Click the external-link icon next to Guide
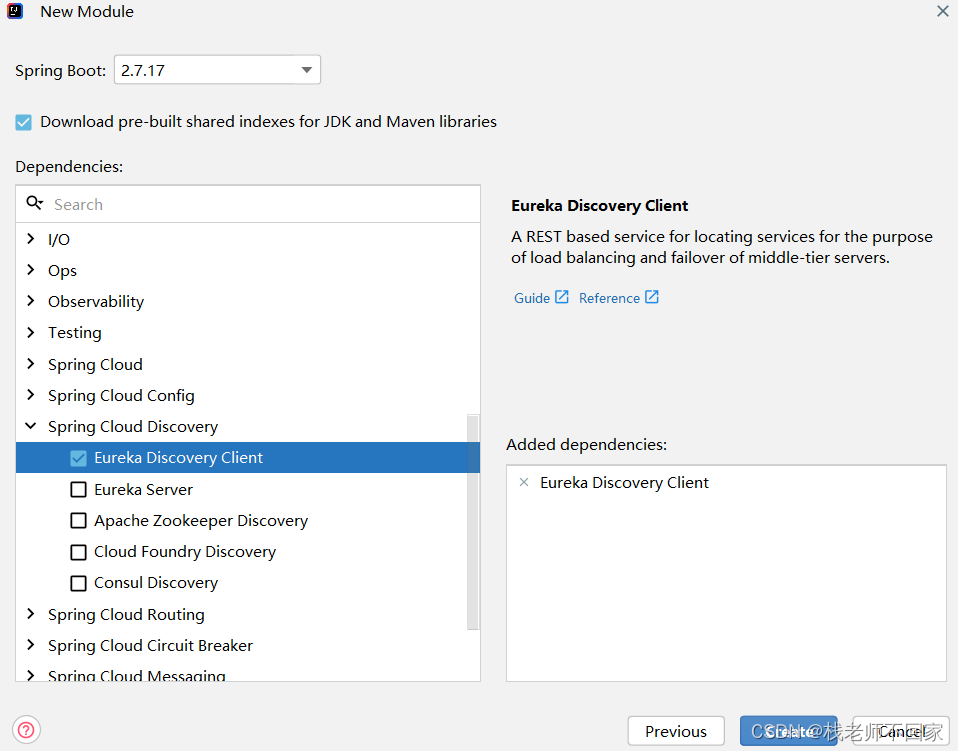The height and width of the screenshot is (751, 958). tap(561, 297)
